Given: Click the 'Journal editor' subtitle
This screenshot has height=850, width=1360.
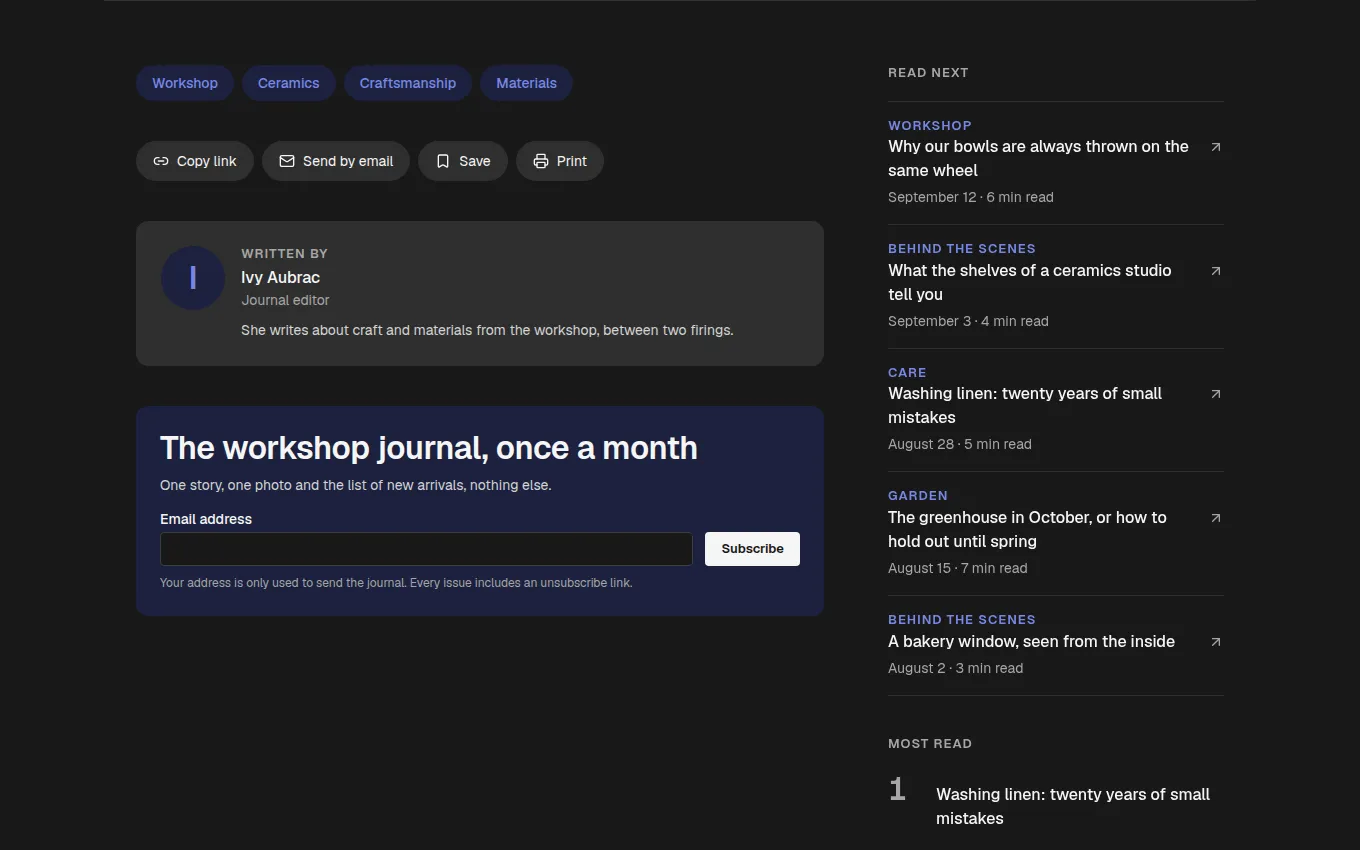Looking at the screenshot, I should [x=285, y=300].
